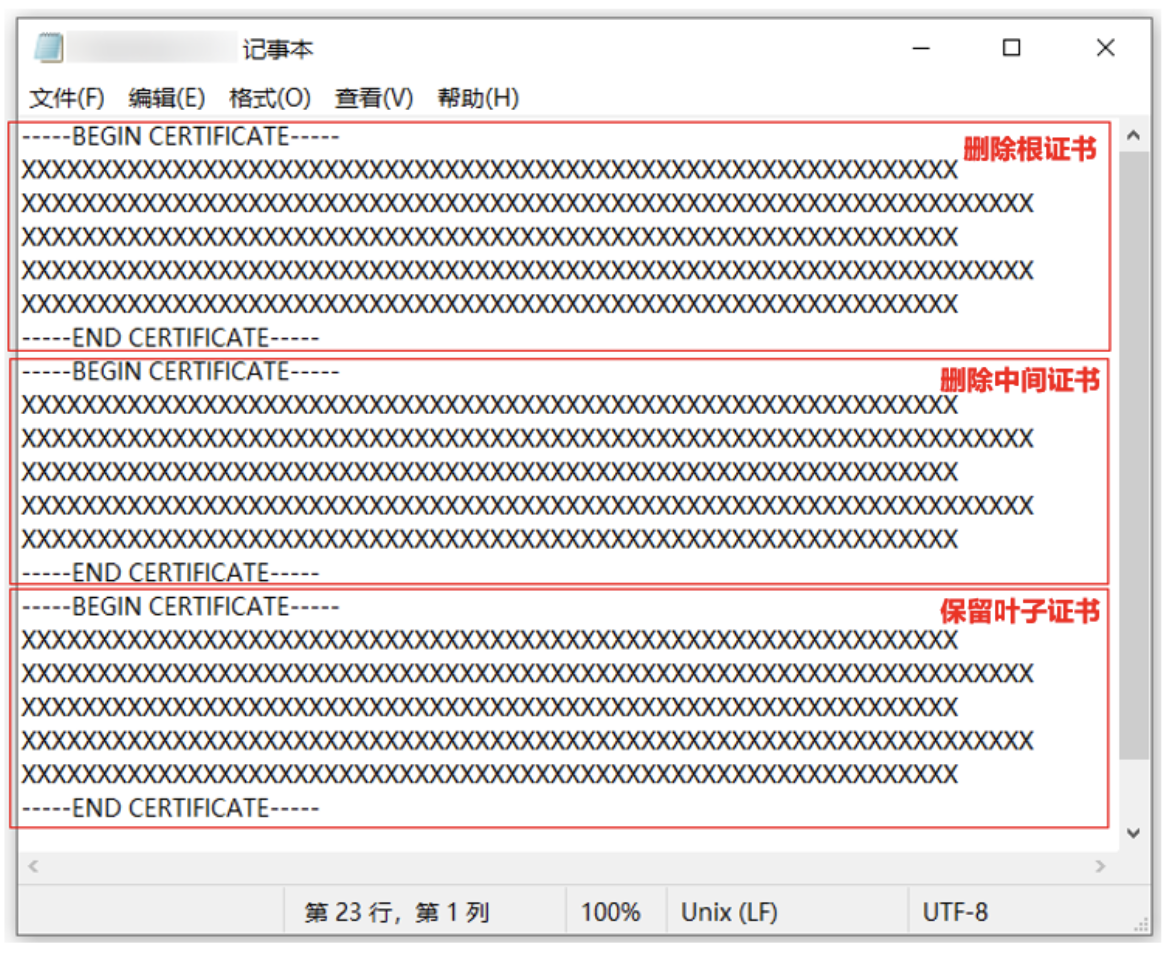
Task: Click the 100% zoom level indicator
Action: click(x=613, y=912)
